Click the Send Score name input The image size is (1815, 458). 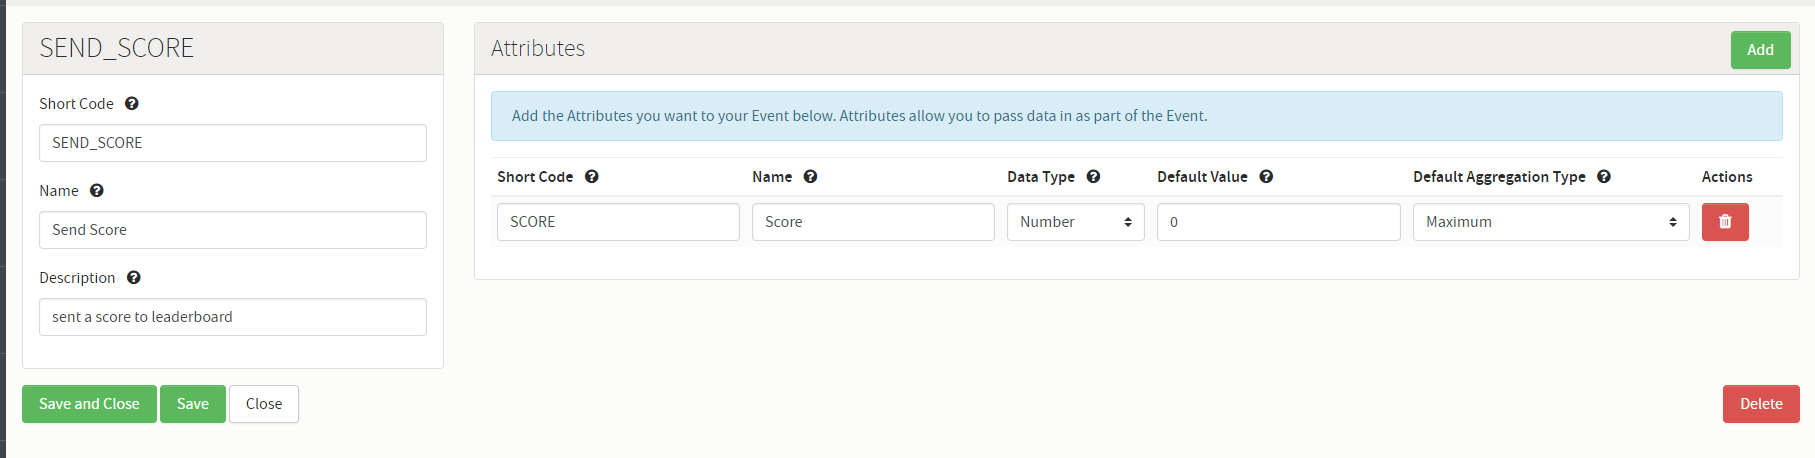point(233,230)
